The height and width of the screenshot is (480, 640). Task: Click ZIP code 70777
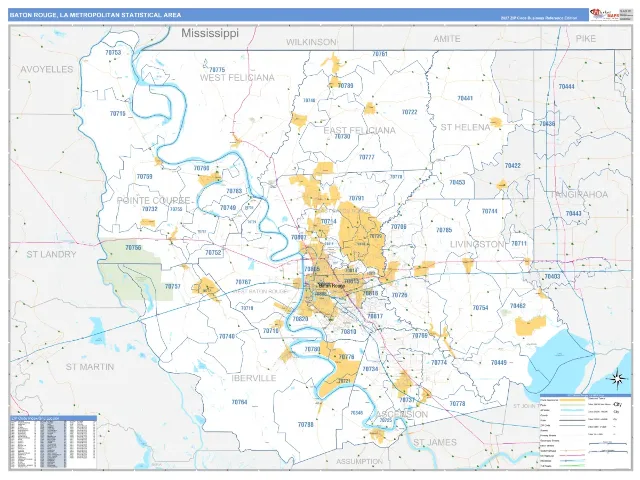pos(367,157)
